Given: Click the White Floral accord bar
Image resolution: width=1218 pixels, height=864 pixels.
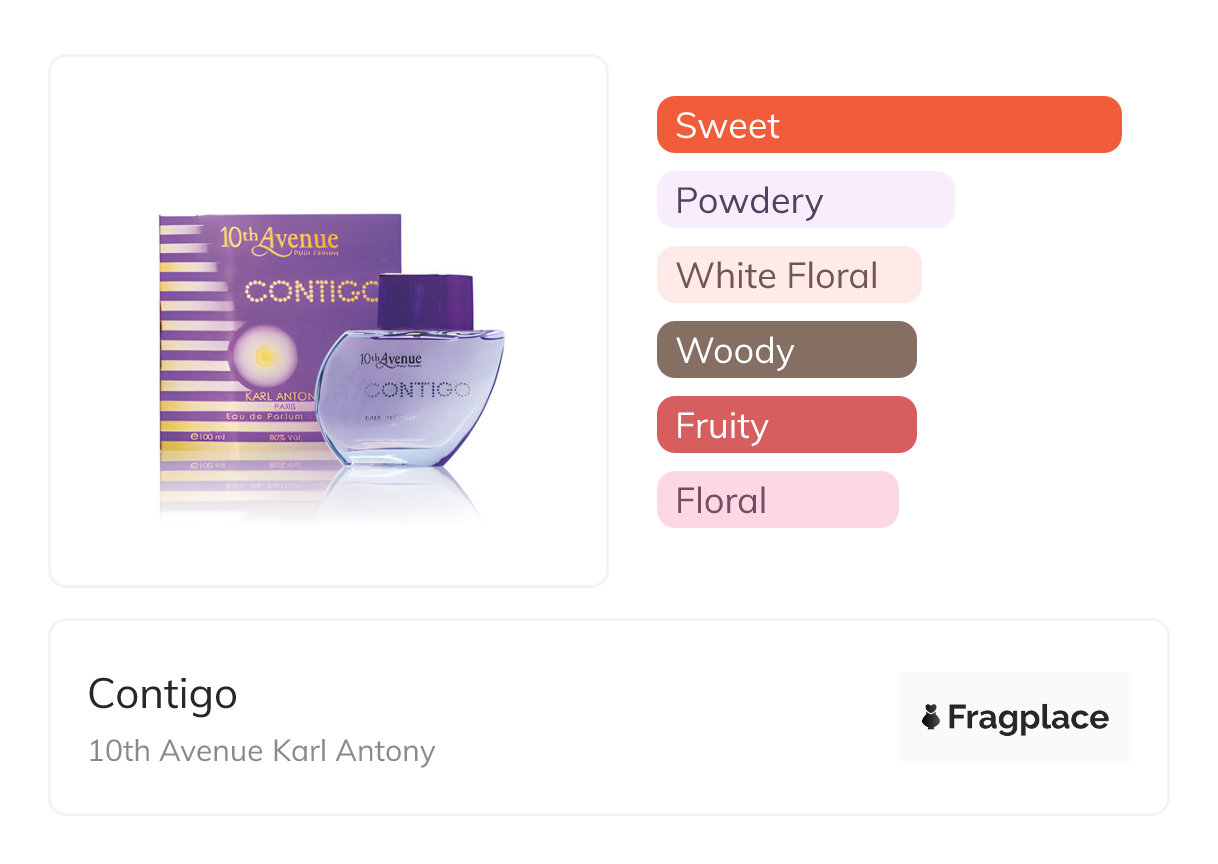Looking at the screenshot, I should 788,275.
